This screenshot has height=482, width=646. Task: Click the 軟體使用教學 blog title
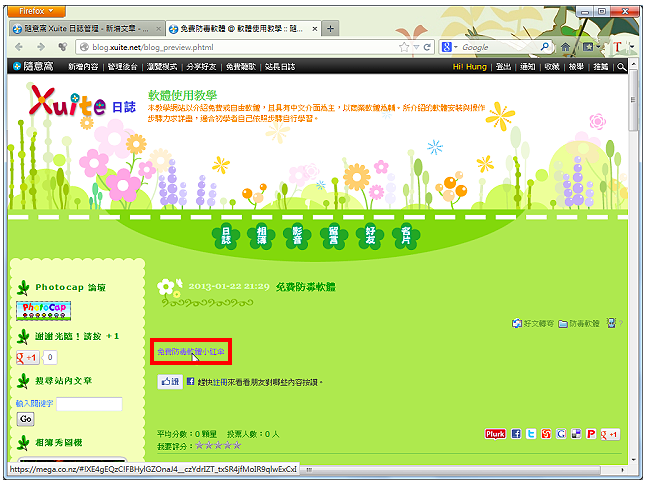point(183,96)
